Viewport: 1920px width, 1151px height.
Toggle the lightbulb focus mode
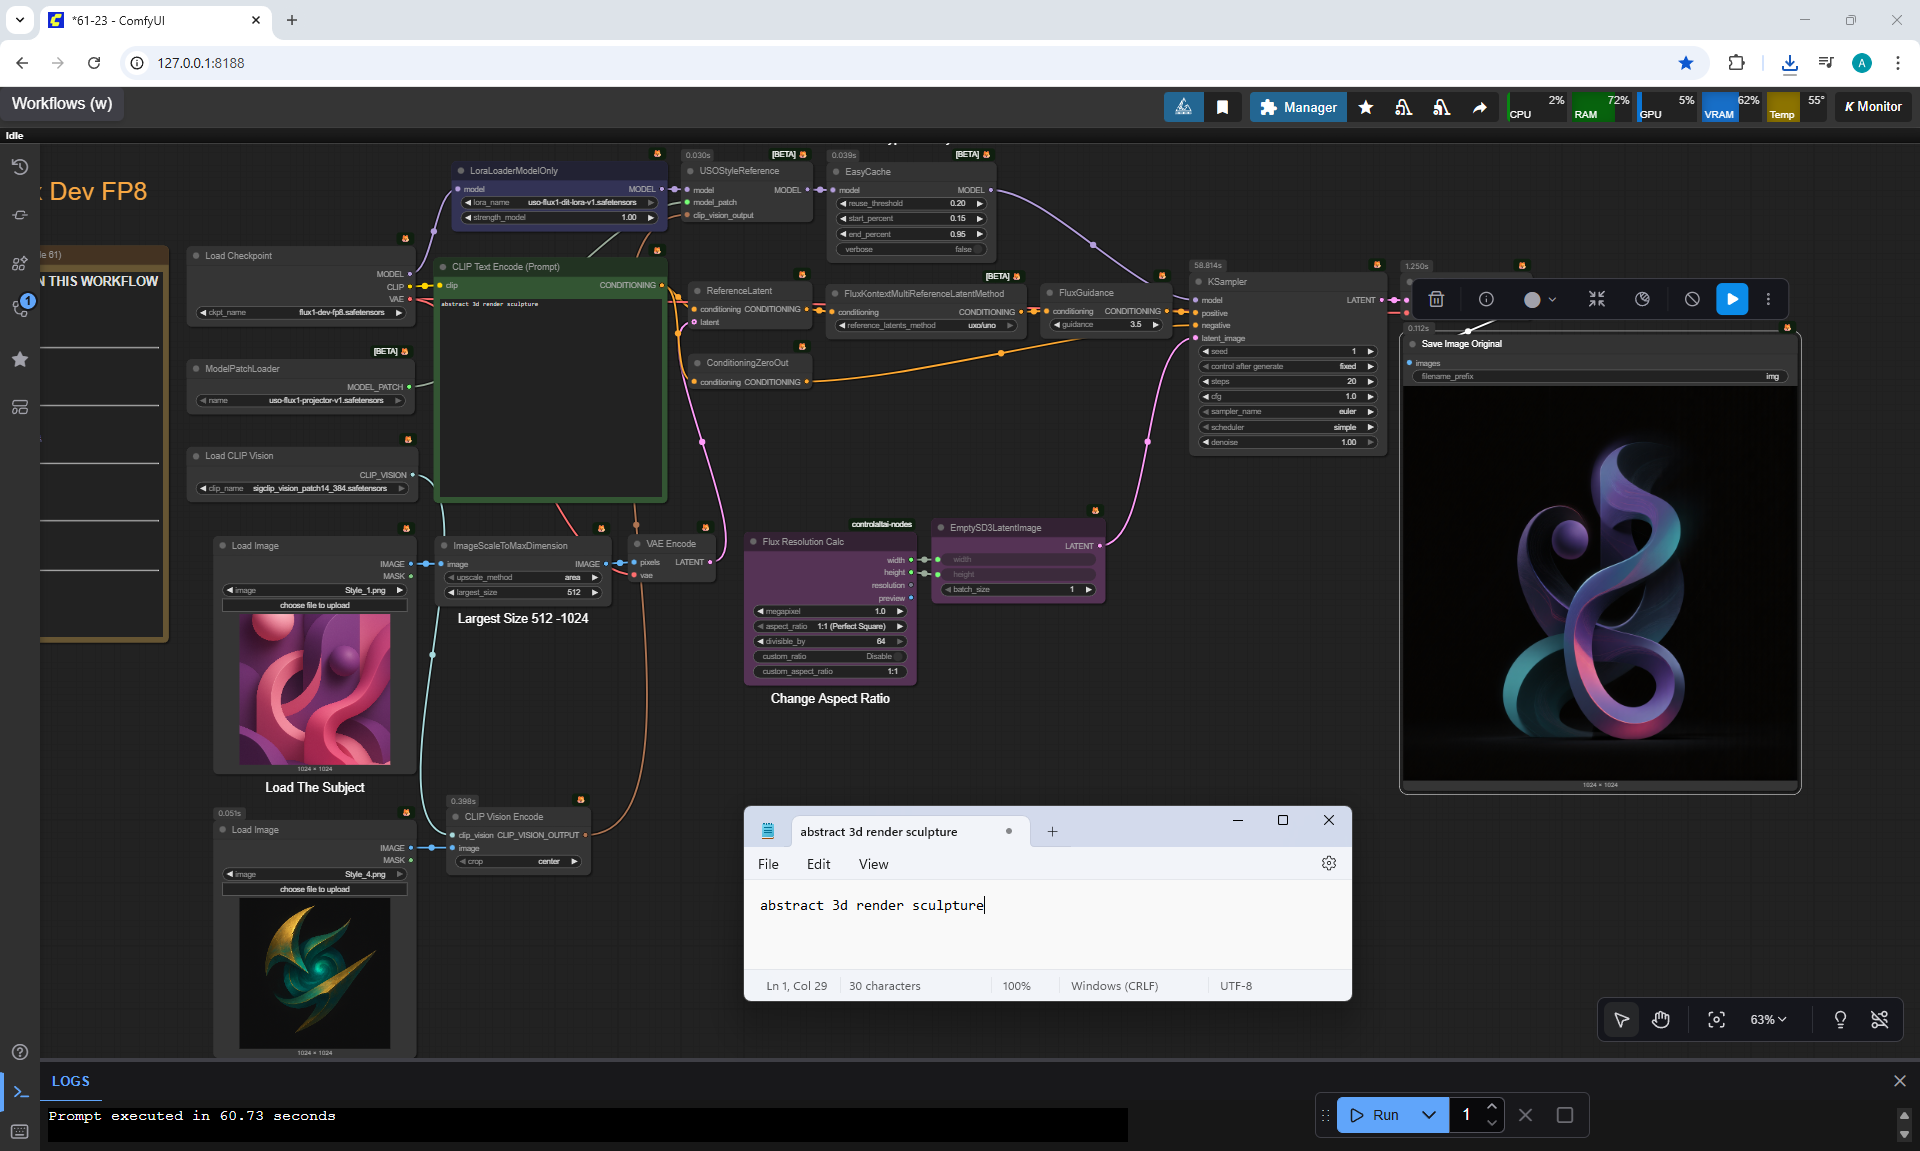pyautogui.click(x=1839, y=1019)
